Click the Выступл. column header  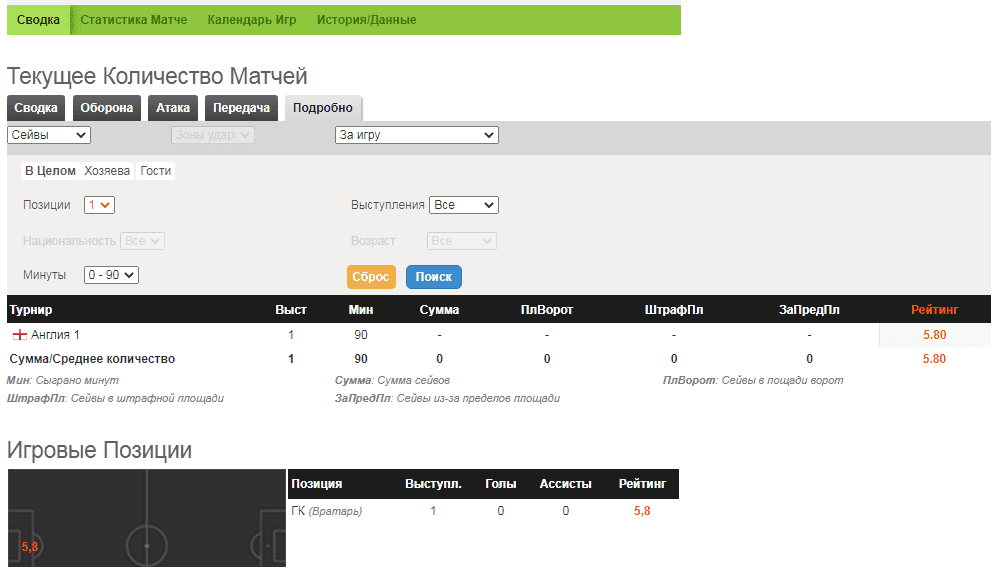[x=433, y=484]
